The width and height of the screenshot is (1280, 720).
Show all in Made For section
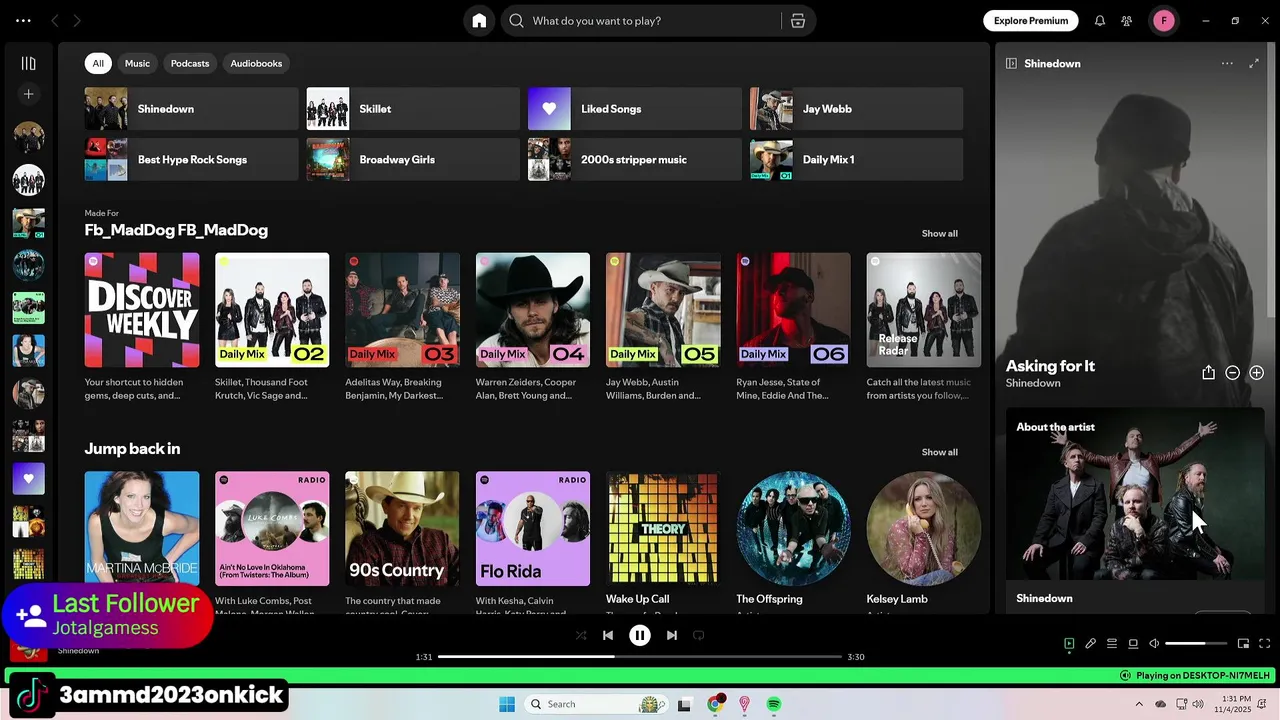pos(939,234)
